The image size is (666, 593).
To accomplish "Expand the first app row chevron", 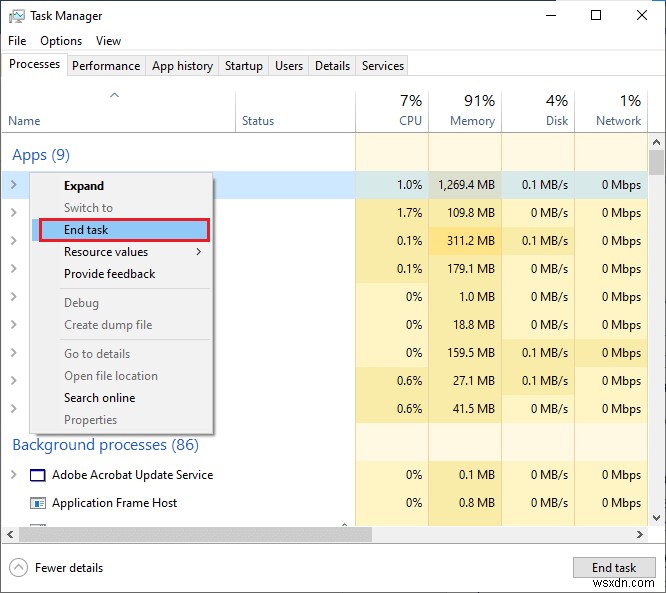I will 14,185.
